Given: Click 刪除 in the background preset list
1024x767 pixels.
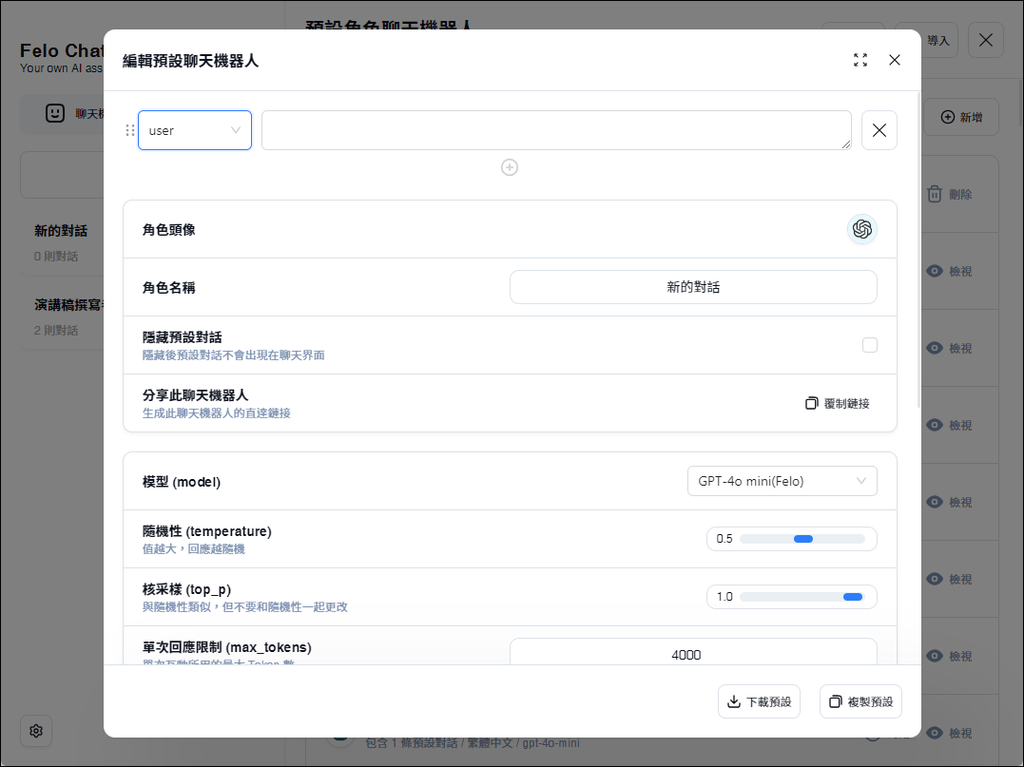Looking at the screenshot, I should coord(950,194).
